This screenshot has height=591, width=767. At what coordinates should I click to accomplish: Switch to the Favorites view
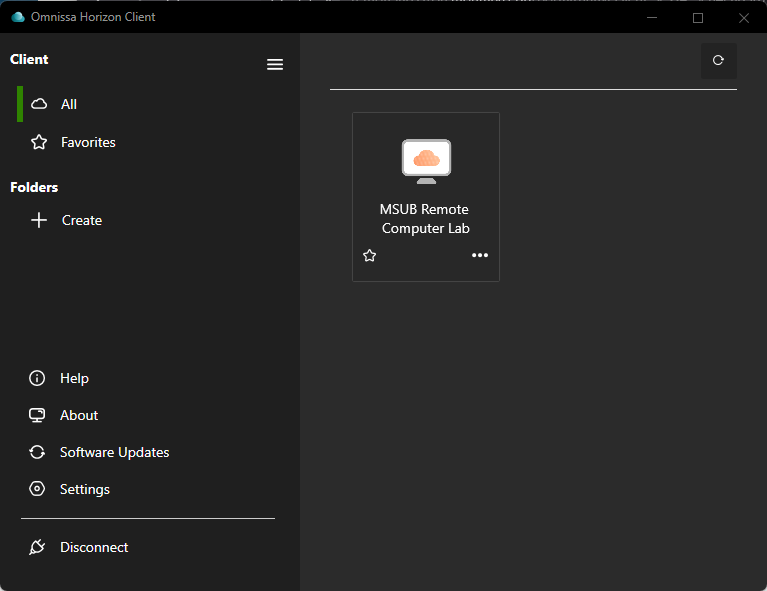click(x=88, y=142)
